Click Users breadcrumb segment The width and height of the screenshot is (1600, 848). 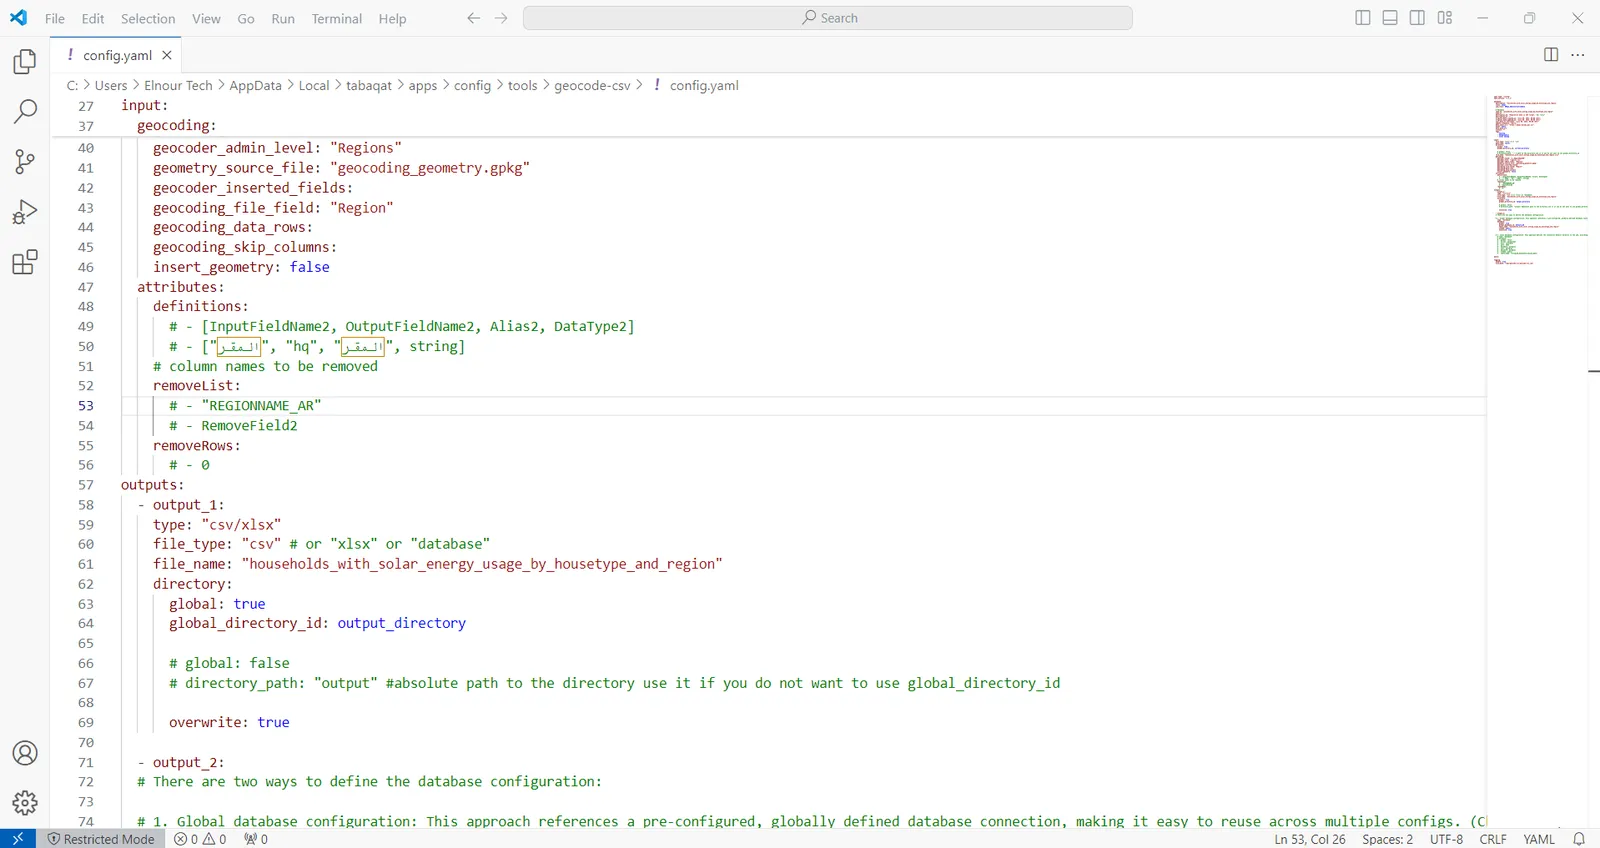coord(111,85)
